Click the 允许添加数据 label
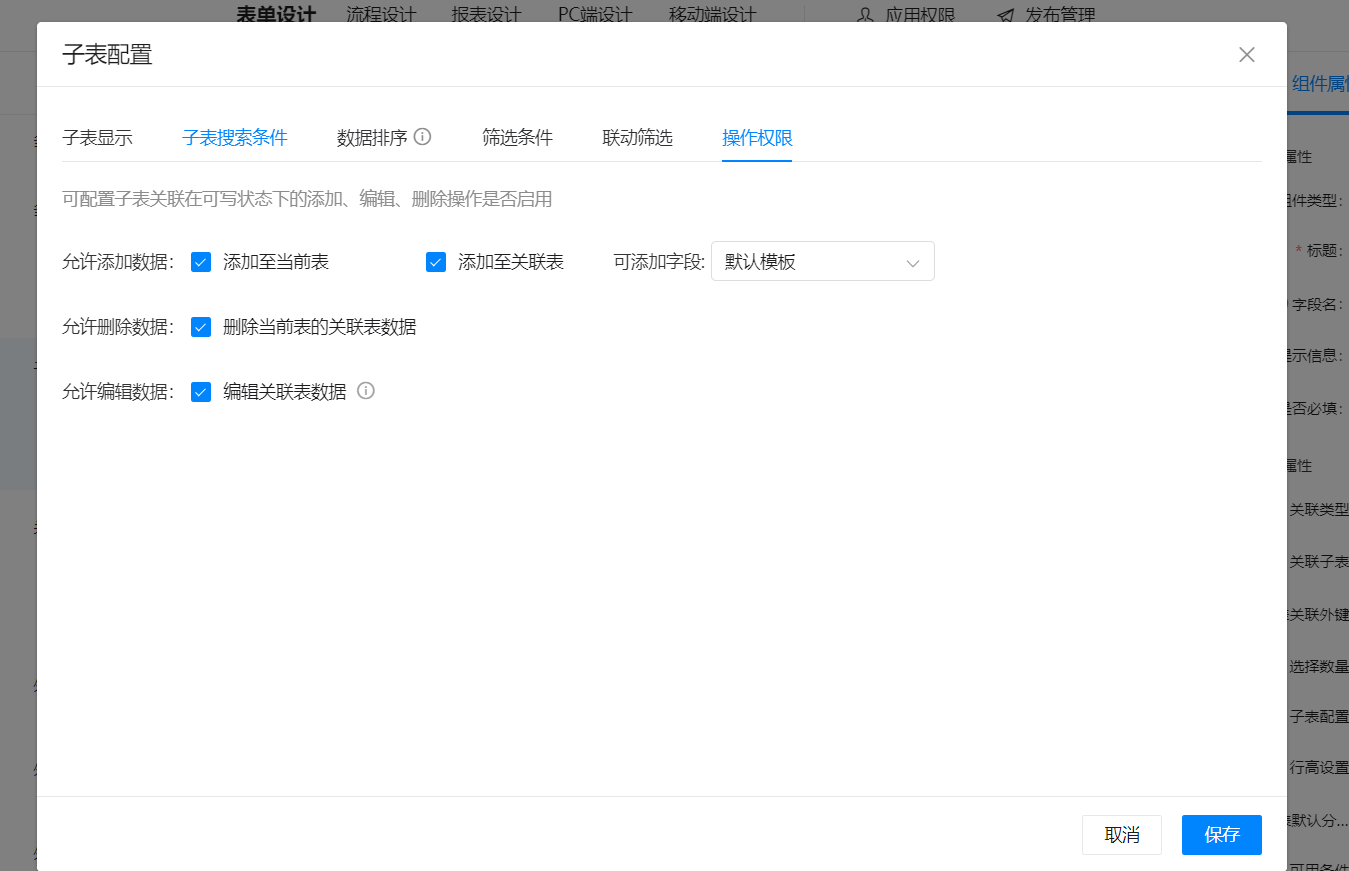The image size is (1349, 871). pos(118,262)
